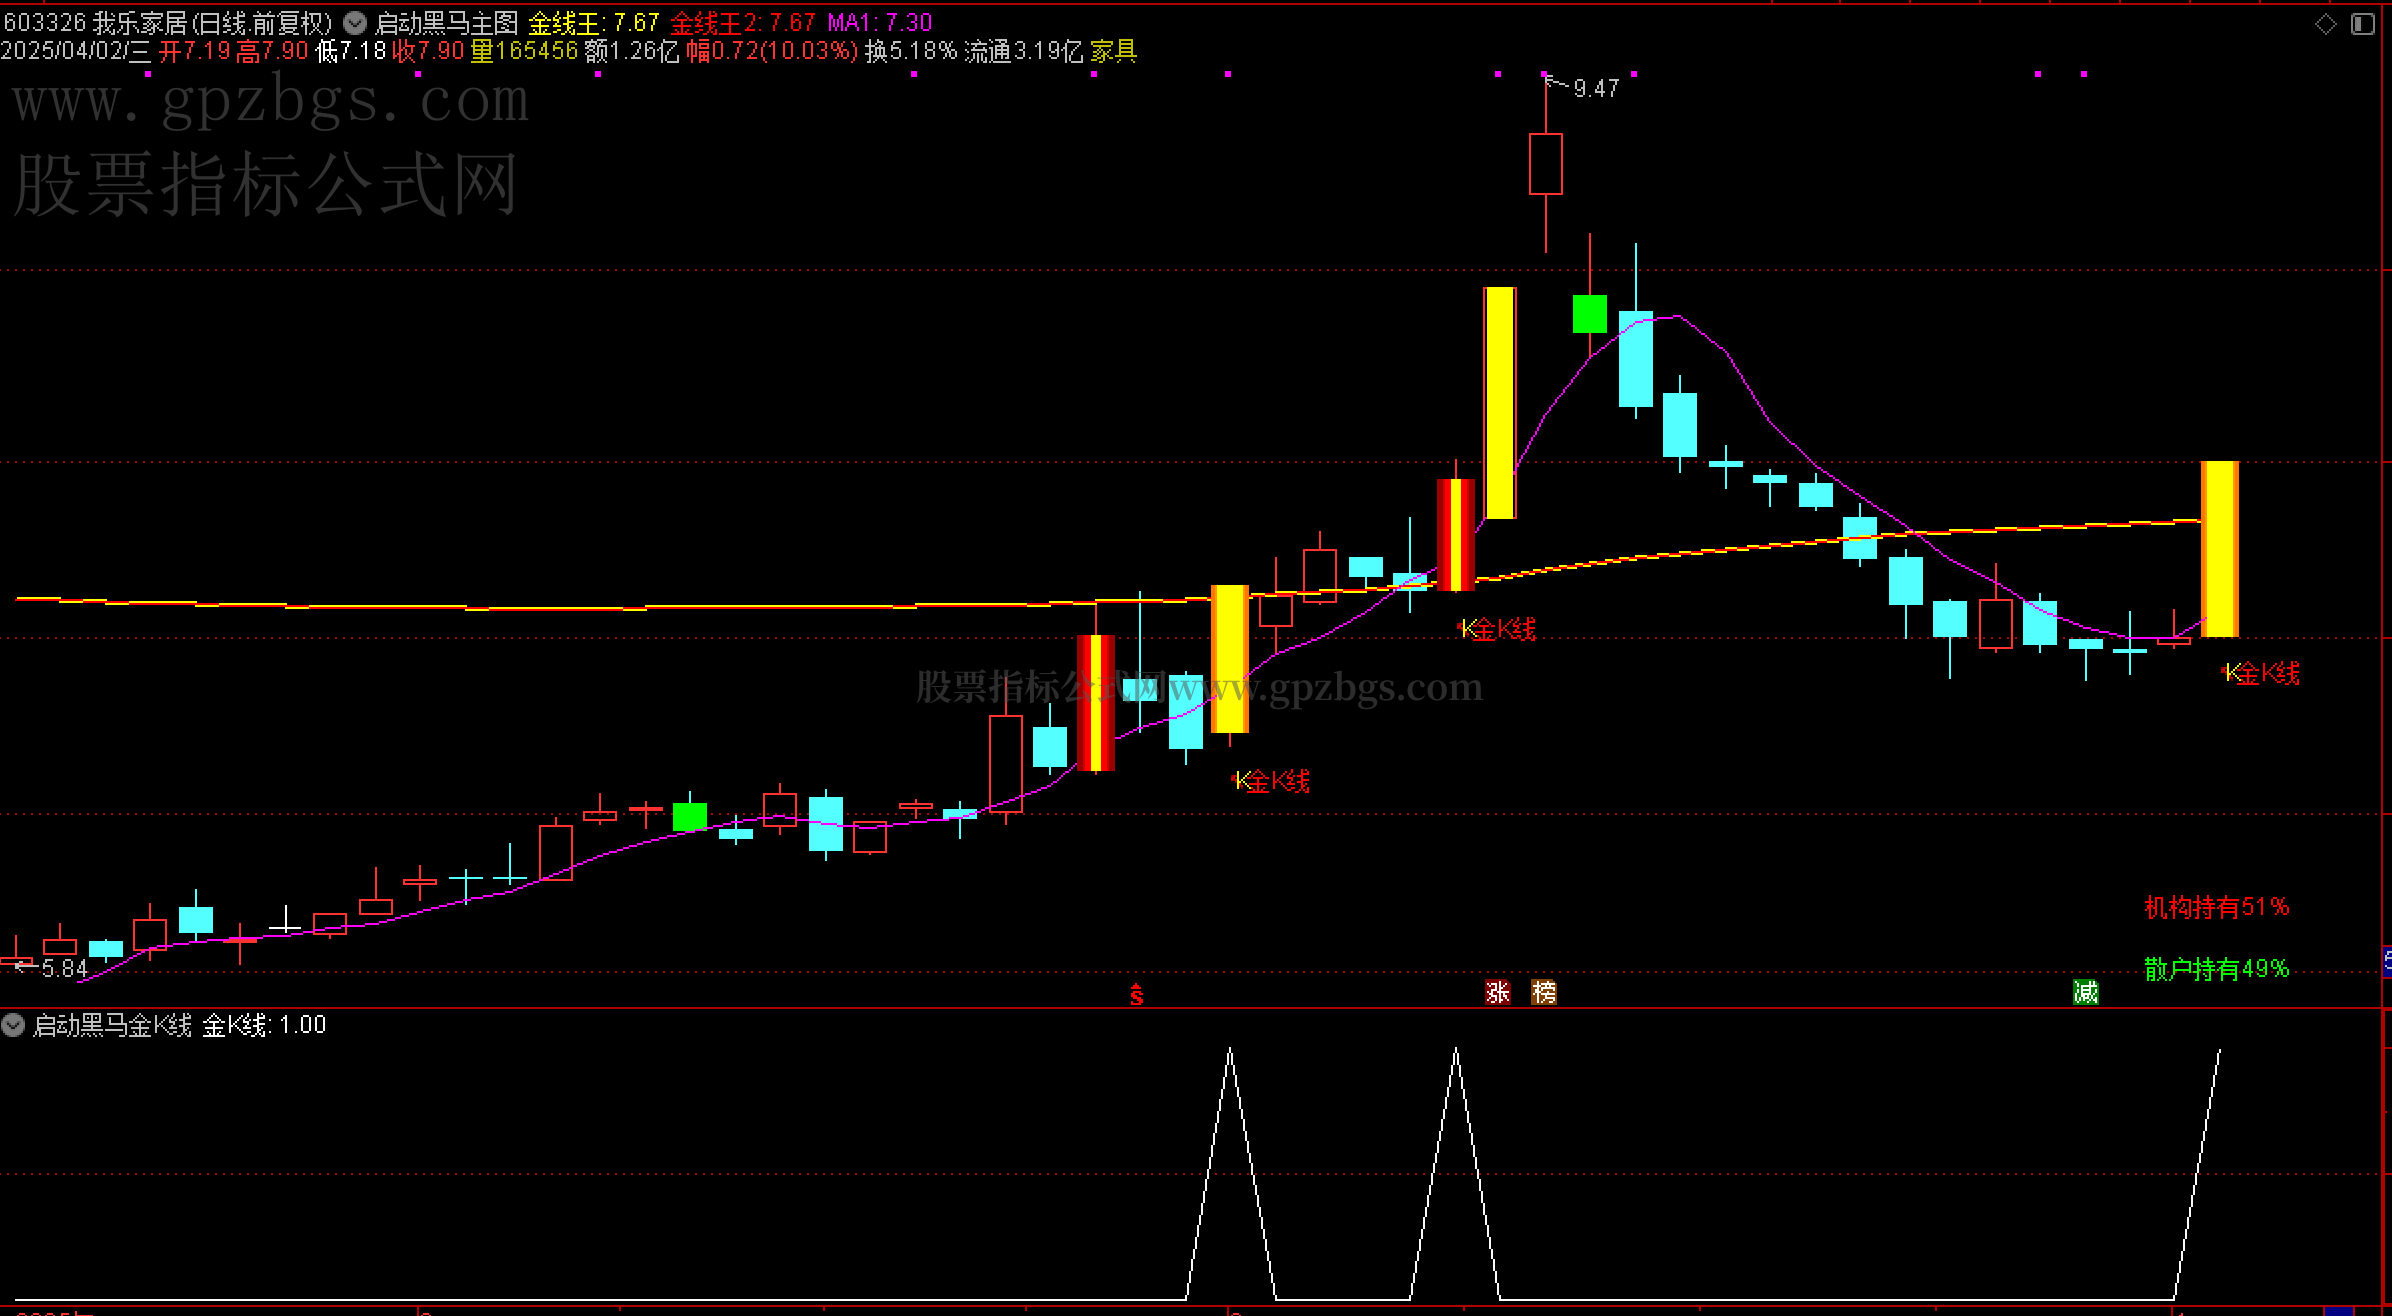The width and height of the screenshot is (2392, 1316).
Task: Open the main chart indicator dropdown next to 启动黑马主图
Action: pyautogui.click(x=355, y=22)
